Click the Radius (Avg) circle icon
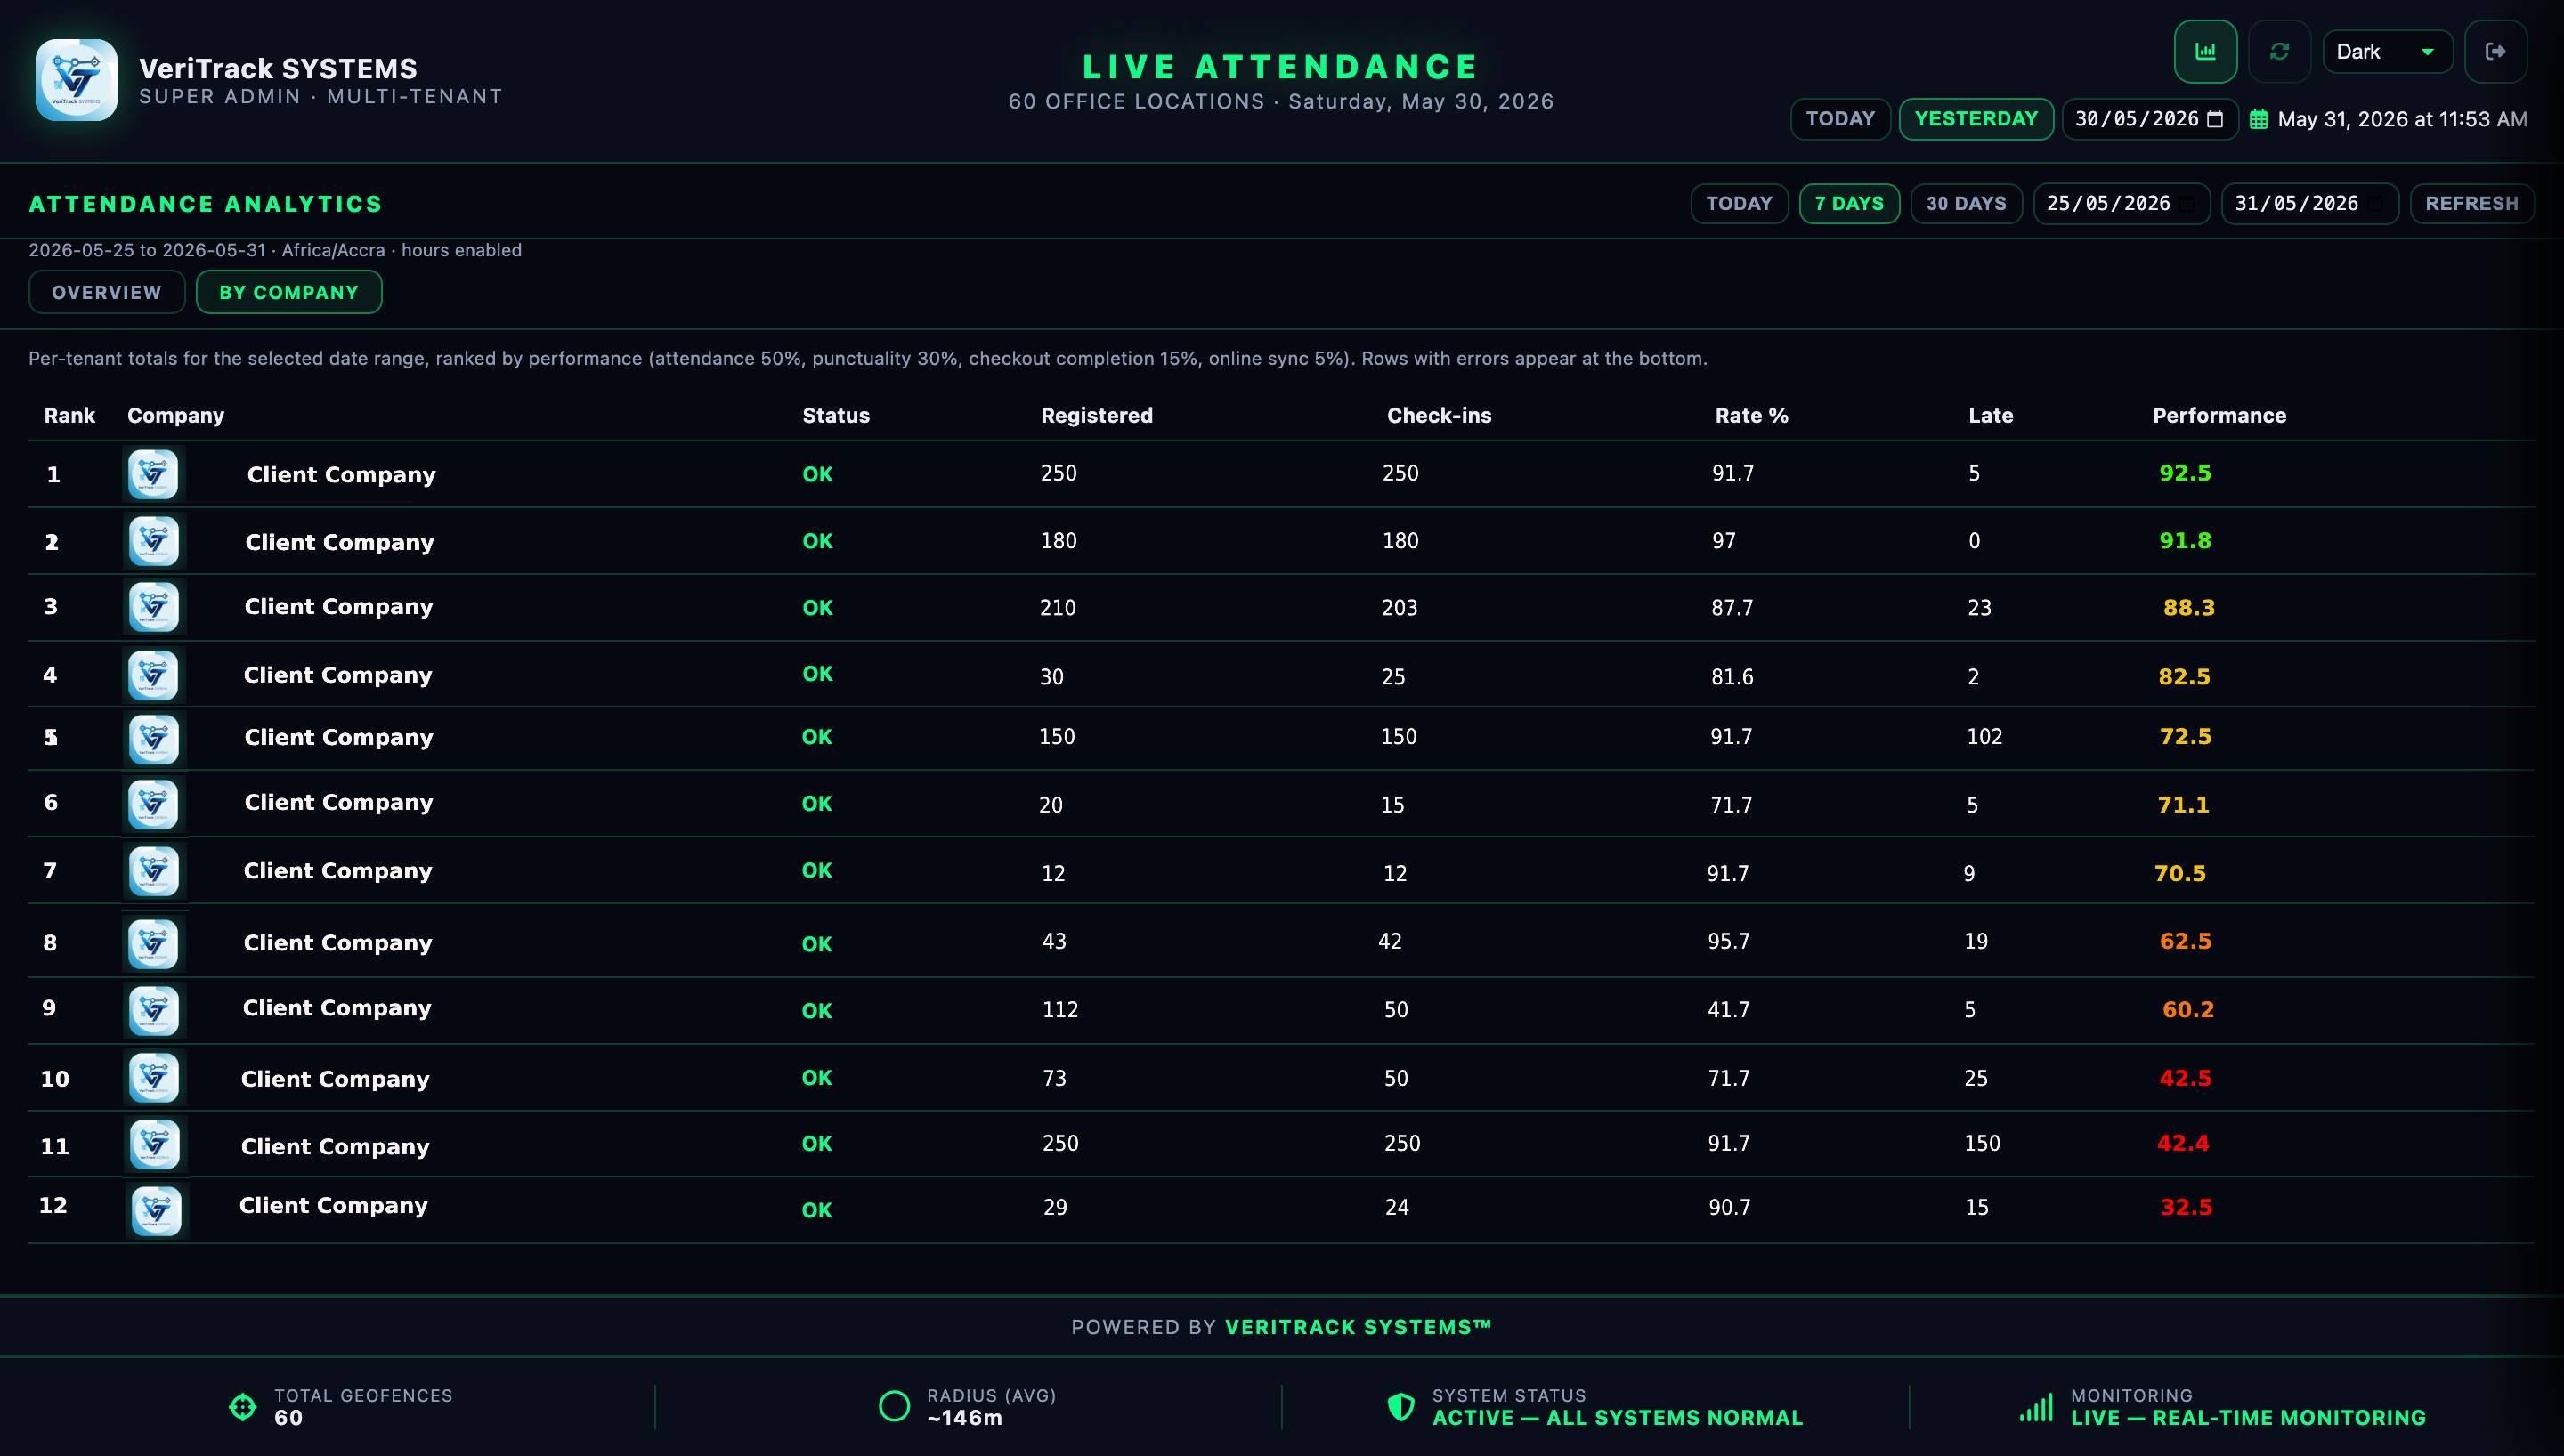Screen dimensions: 2564x1456 894,1407
